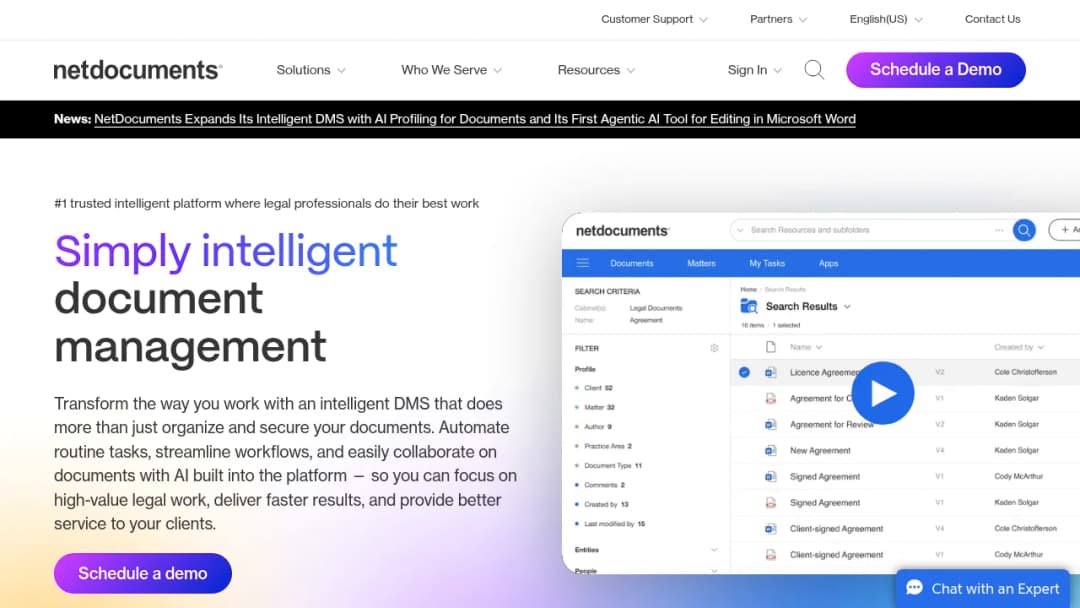The height and width of the screenshot is (608, 1080).
Task: Select the Created by 13 filter
Action: (x=605, y=504)
